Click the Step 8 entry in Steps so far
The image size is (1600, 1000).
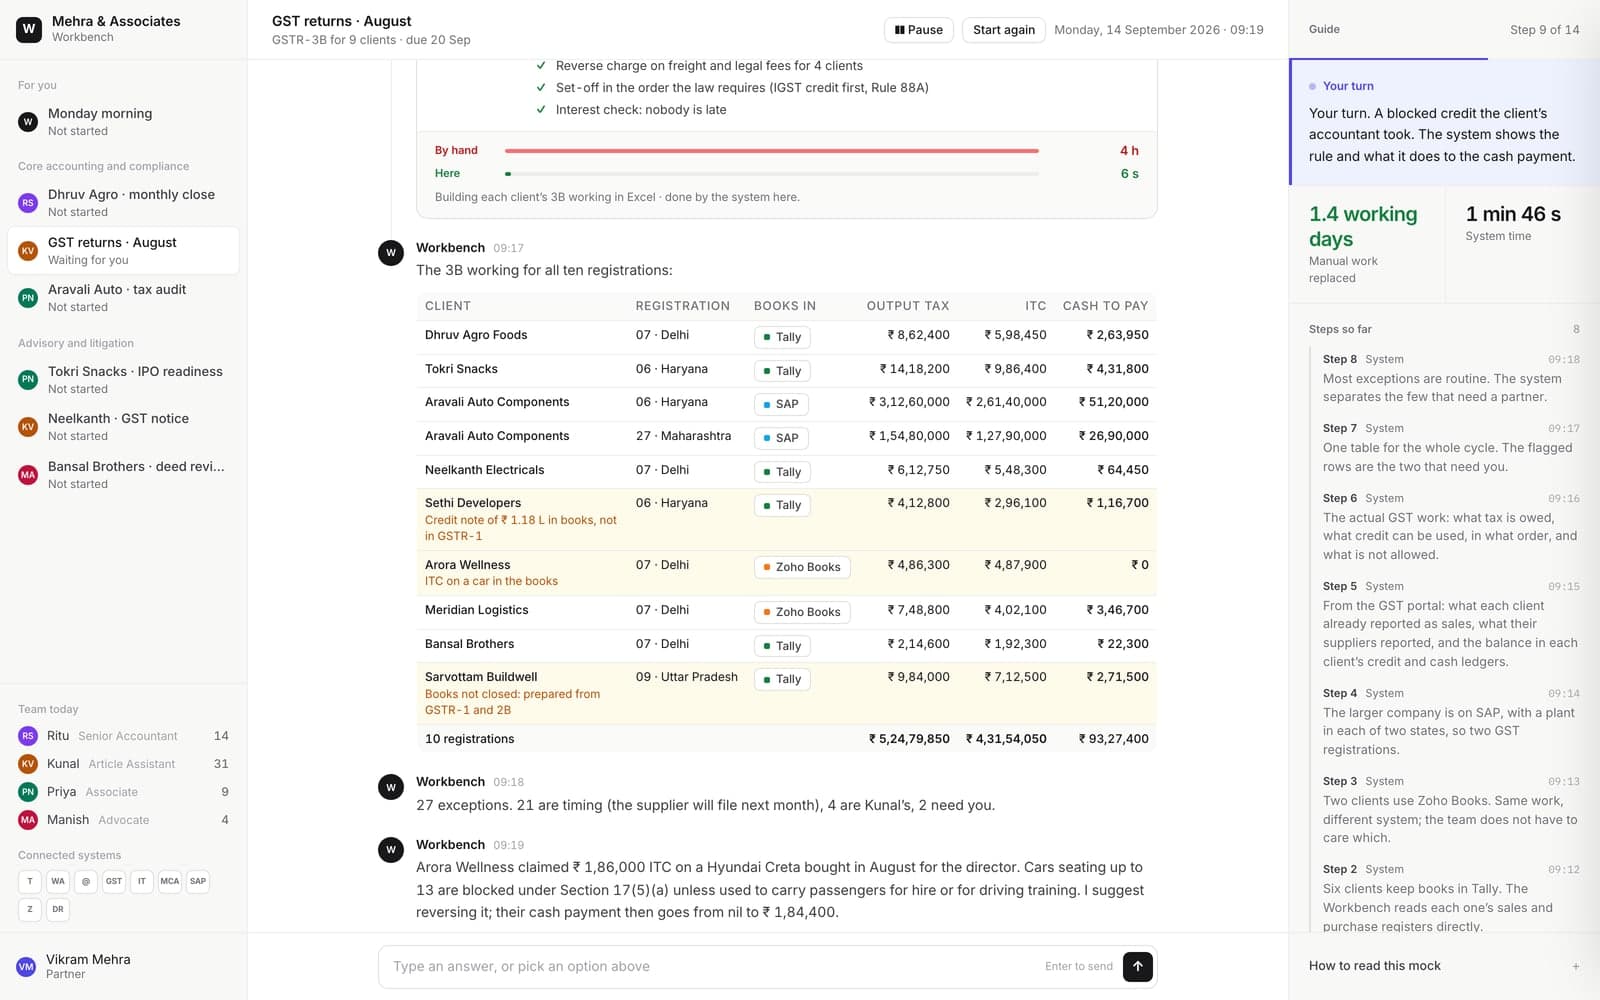[x=1450, y=378]
